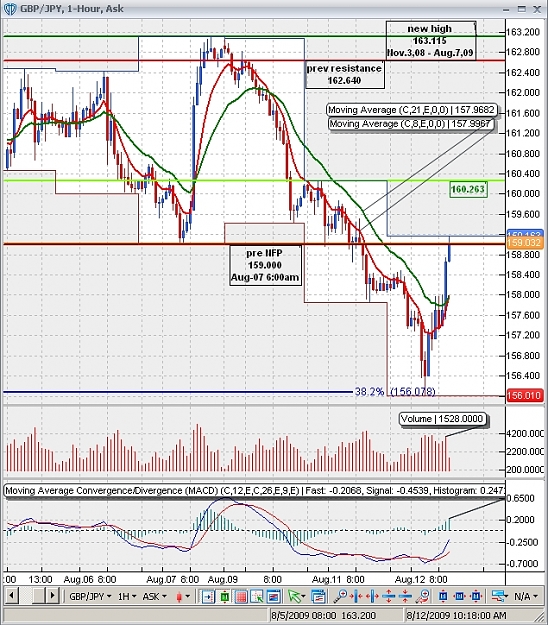This screenshot has width=548, height=625.
Task: Select the 'prev resistance 162.640' annotation box
Action: (344, 75)
